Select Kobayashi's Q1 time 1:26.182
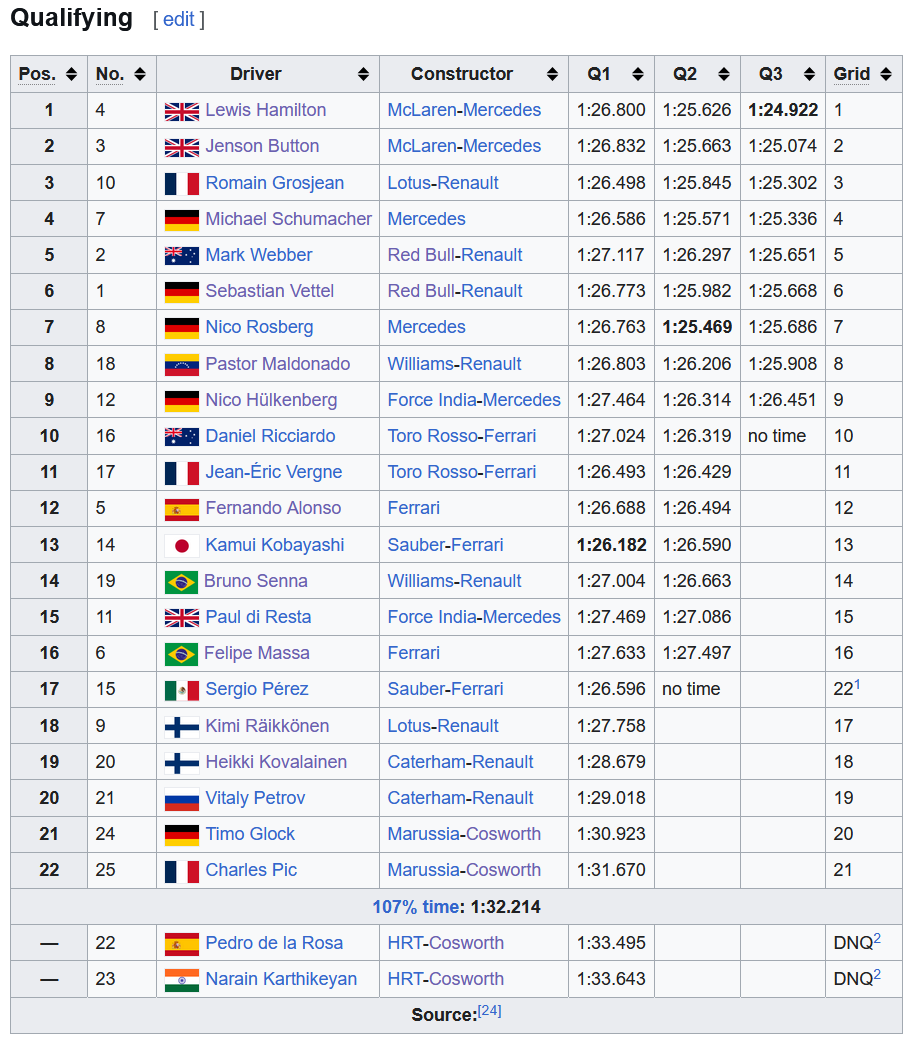Viewport: 917px width, 1048px height. pos(612,545)
